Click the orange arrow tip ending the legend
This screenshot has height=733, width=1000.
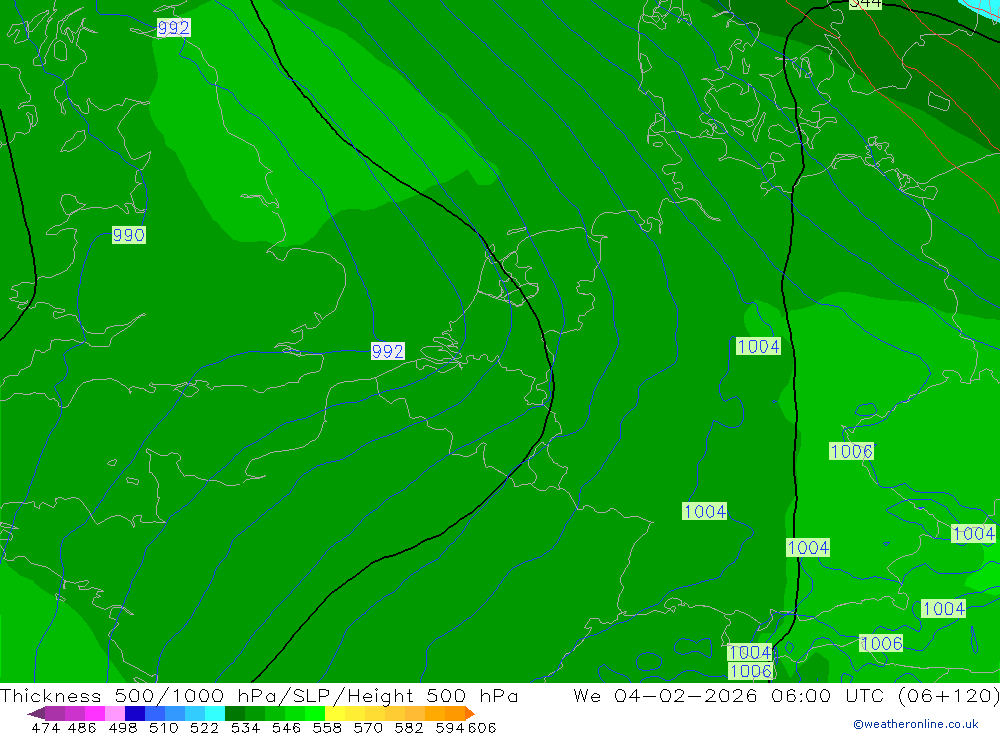pos(470,713)
